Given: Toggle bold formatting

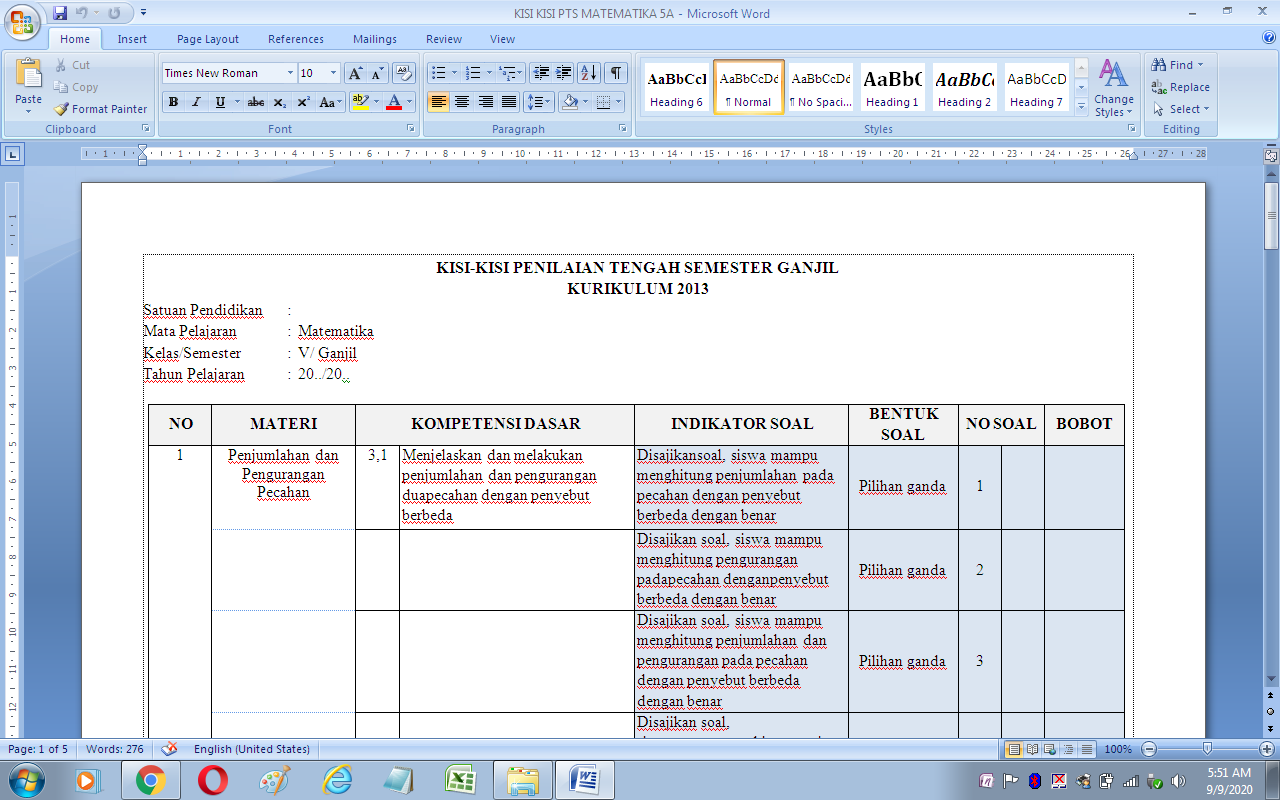Looking at the screenshot, I should pyautogui.click(x=173, y=102).
